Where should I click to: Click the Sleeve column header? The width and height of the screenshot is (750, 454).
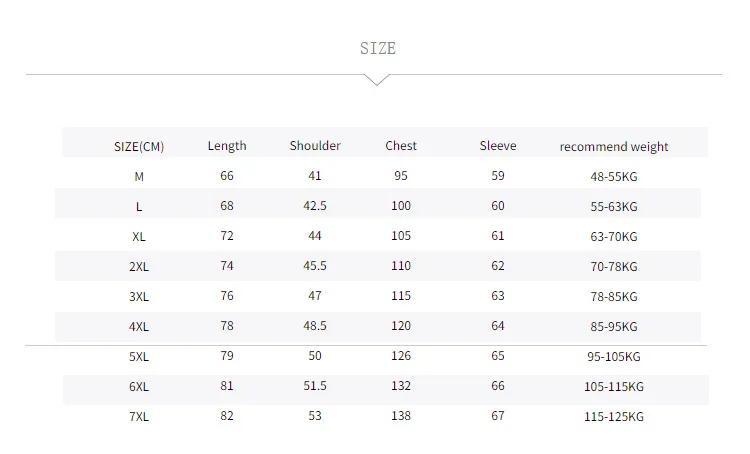tap(498, 145)
